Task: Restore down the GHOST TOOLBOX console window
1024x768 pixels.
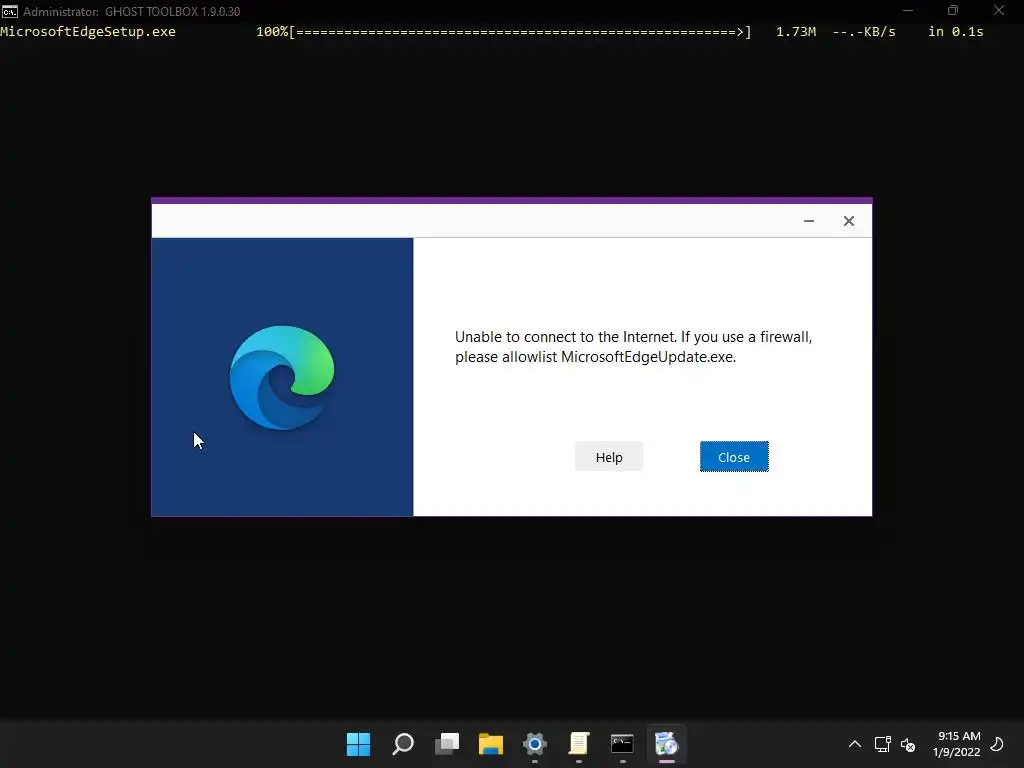Action: coord(953,10)
